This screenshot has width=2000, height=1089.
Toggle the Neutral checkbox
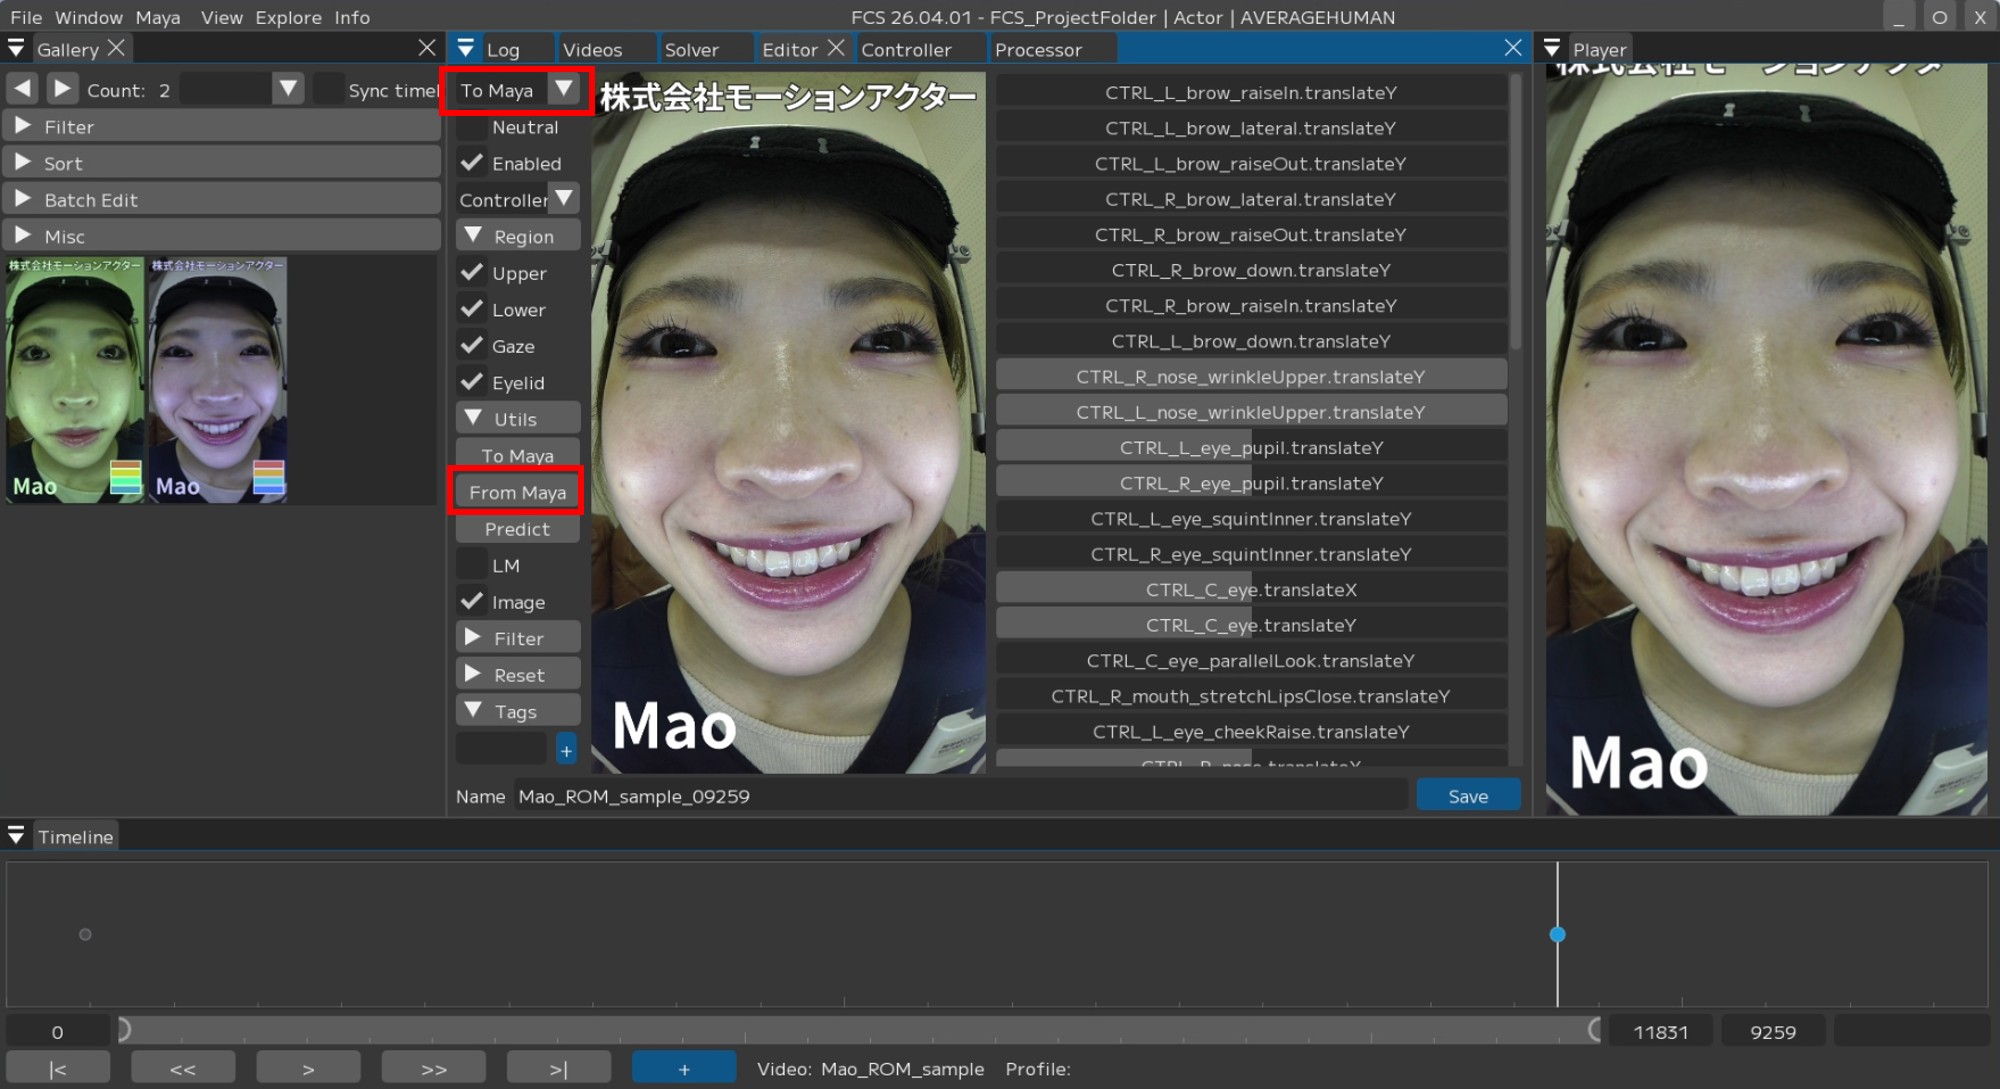click(472, 127)
